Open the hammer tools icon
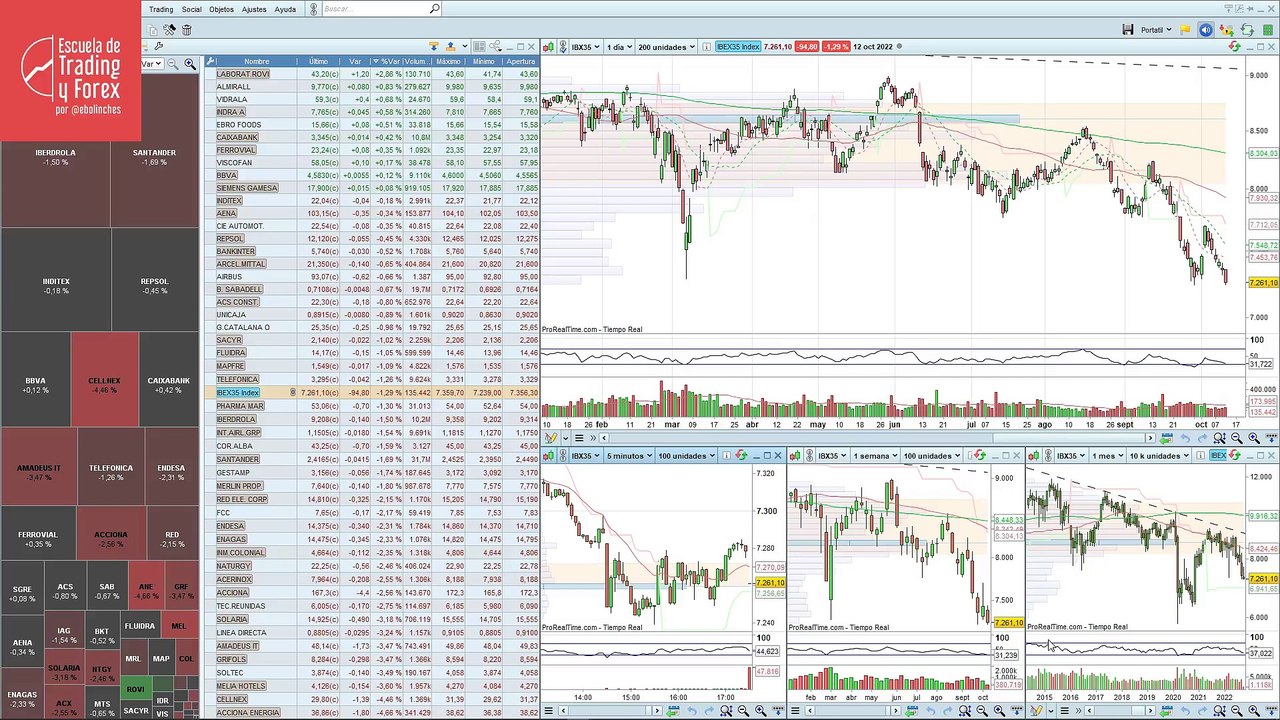1280x720 pixels. click(x=169, y=30)
